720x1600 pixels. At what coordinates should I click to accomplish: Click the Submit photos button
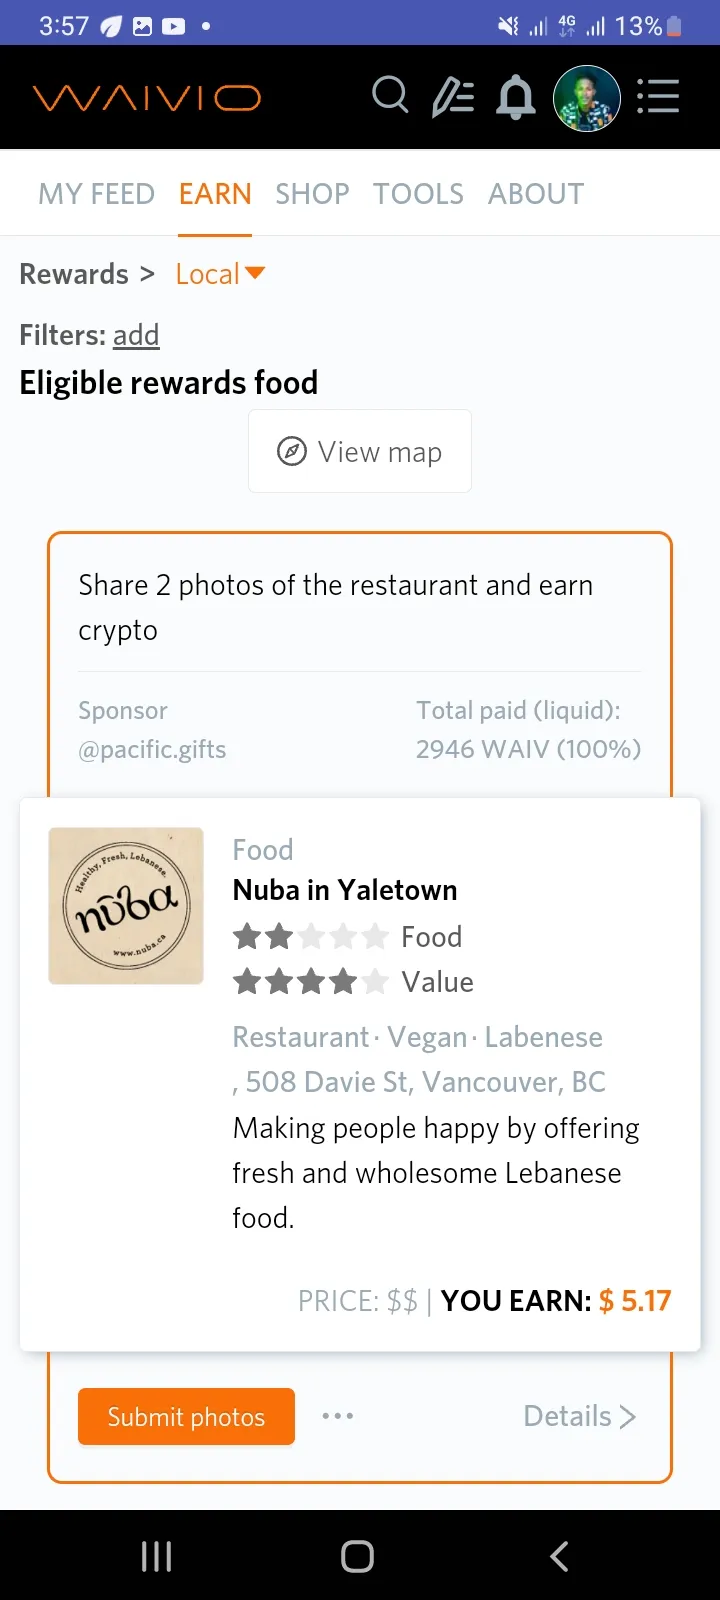pyautogui.click(x=186, y=1416)
